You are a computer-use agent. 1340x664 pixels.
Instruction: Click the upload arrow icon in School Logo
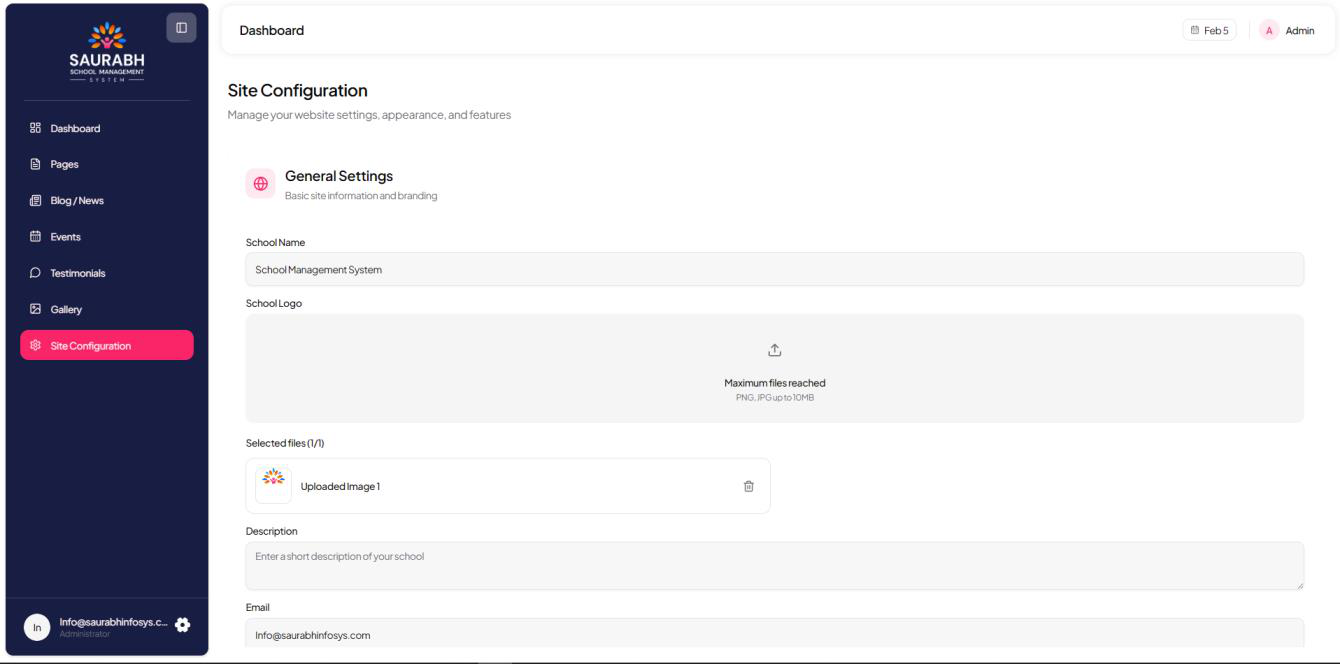click(x=774, y=350)
